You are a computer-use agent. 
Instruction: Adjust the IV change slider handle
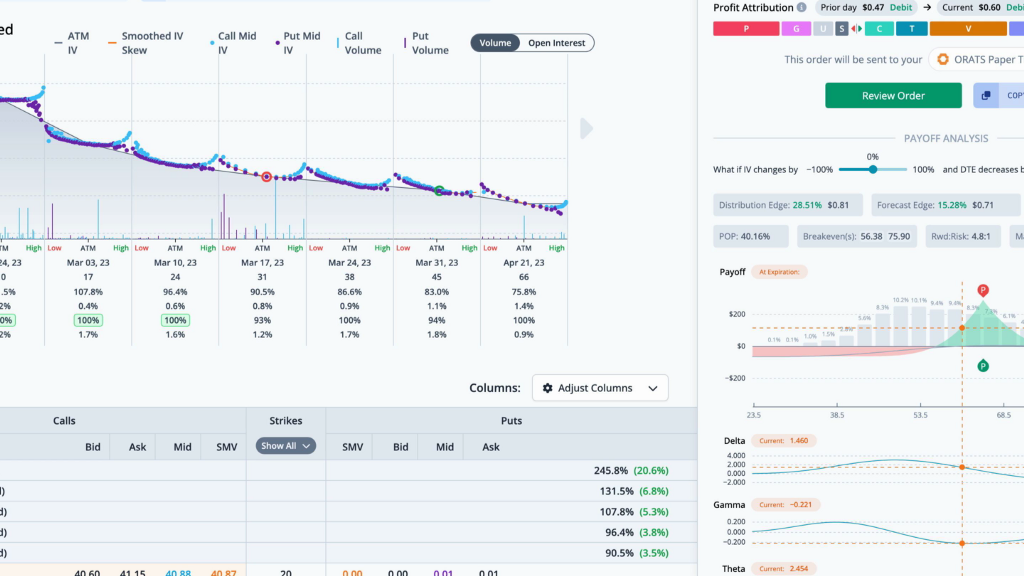[873, 170]
